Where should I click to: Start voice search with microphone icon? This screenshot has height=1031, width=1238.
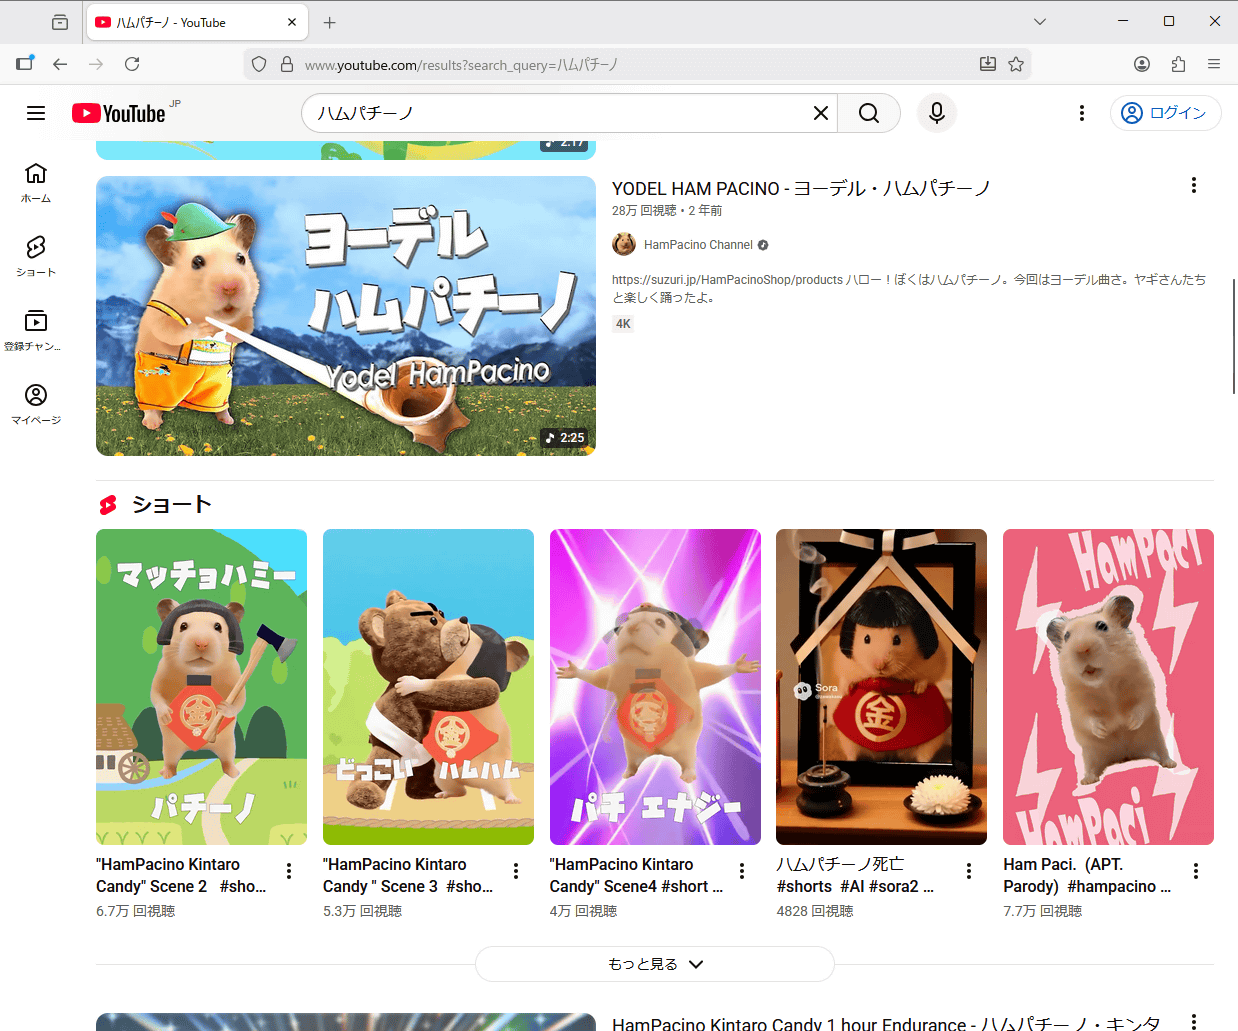[x=936, y=113]
